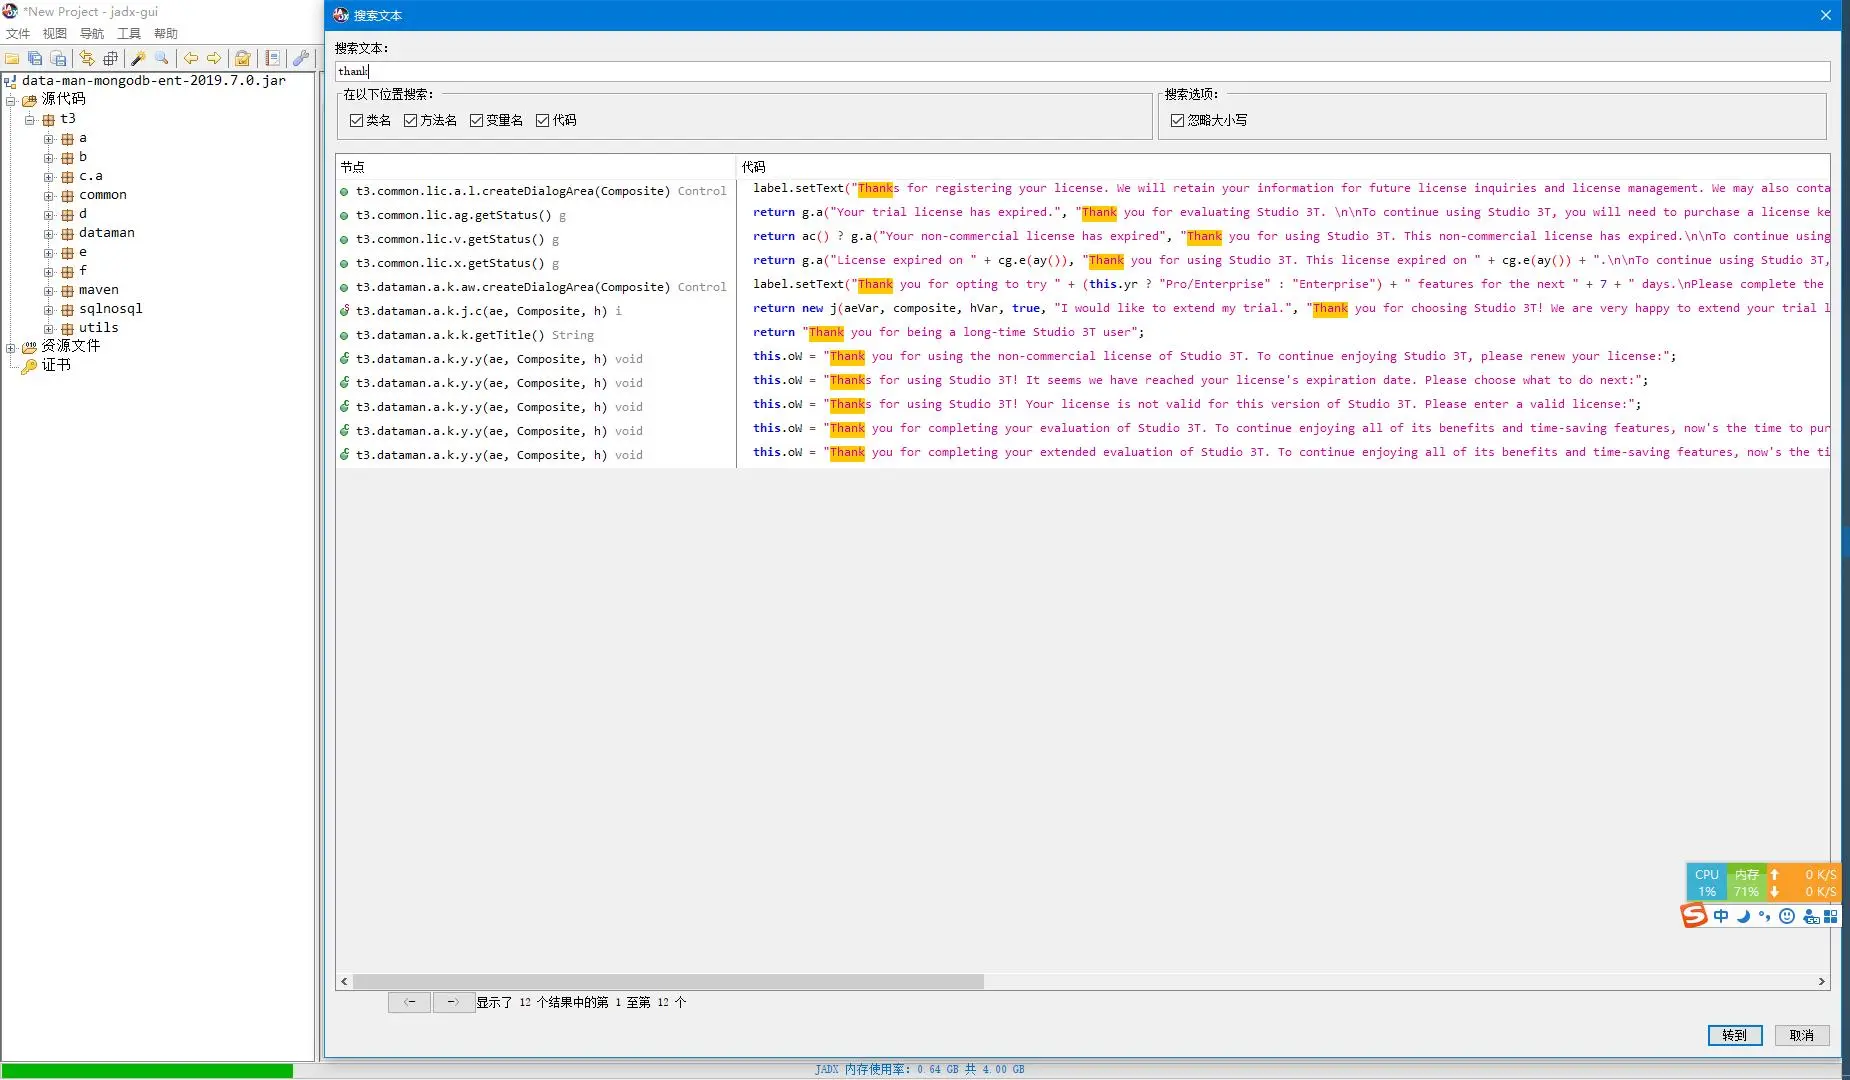Expand the 'a' package node
This screenshot has width=1850, height=1080.
click(x=48, y=139)
